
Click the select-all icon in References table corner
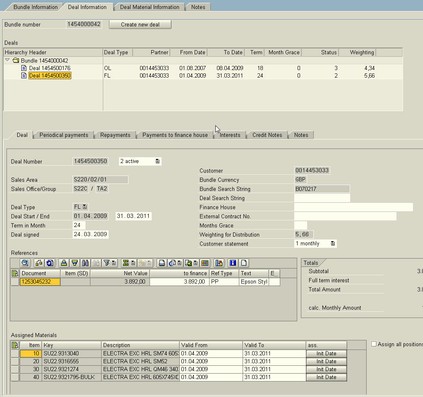(x=14, y=273)
